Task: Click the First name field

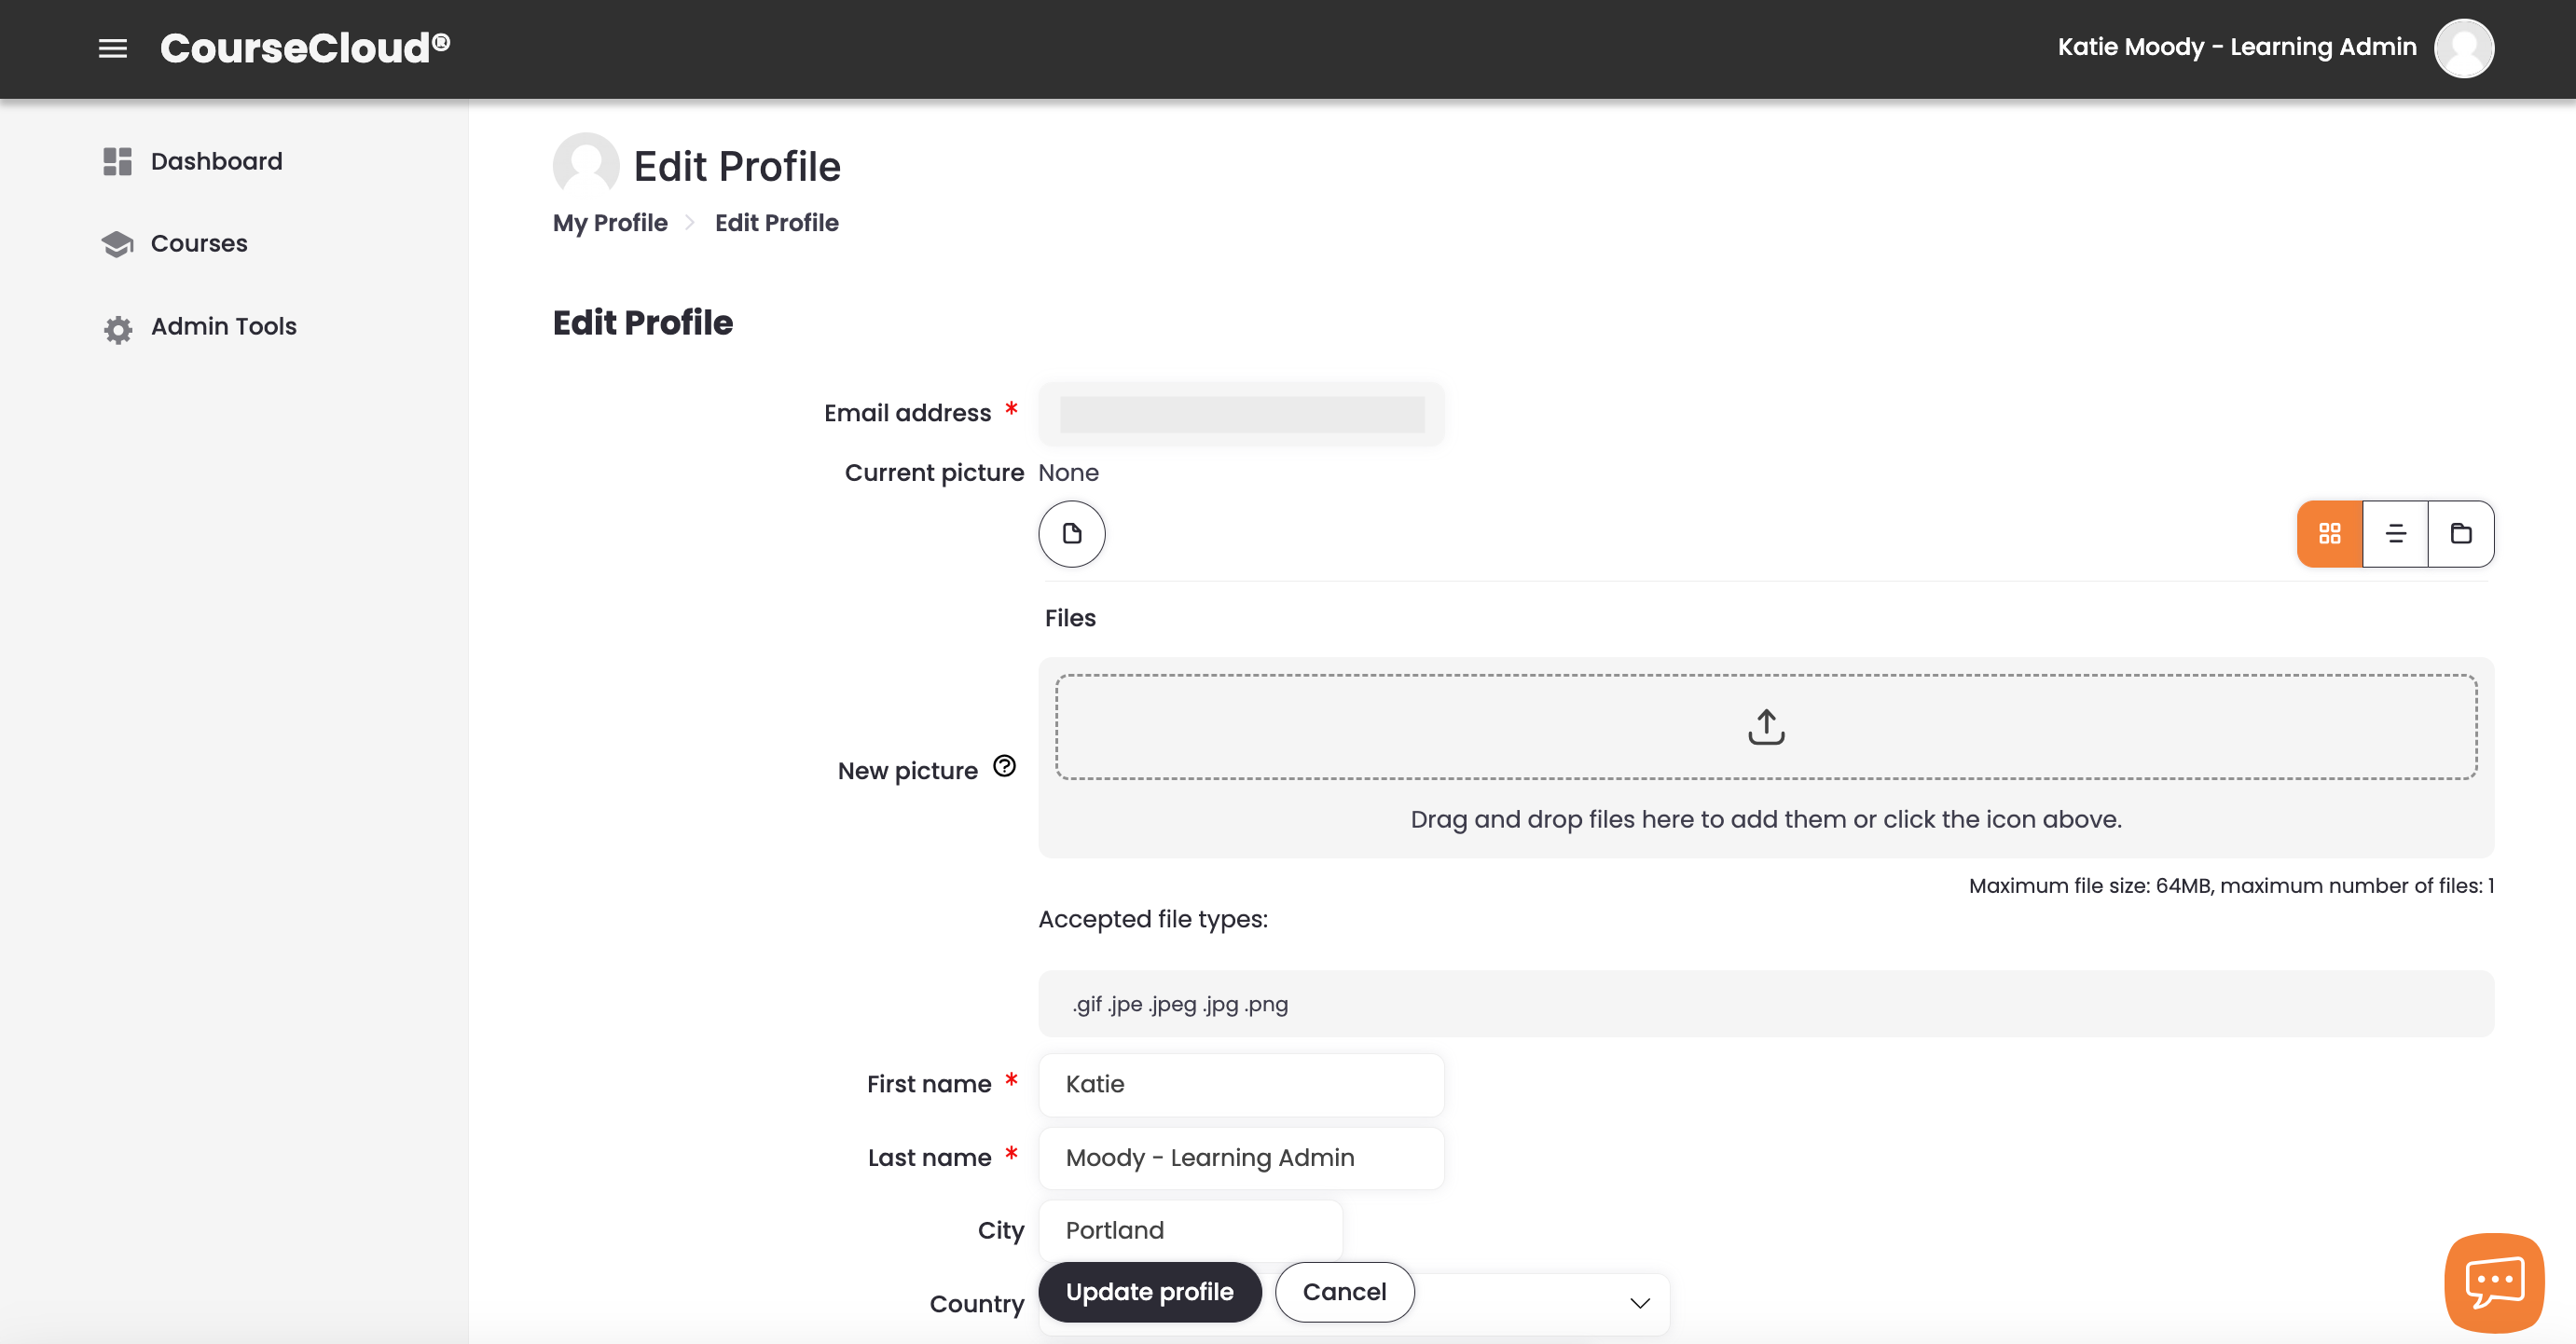Action: pos(1241,1084)
